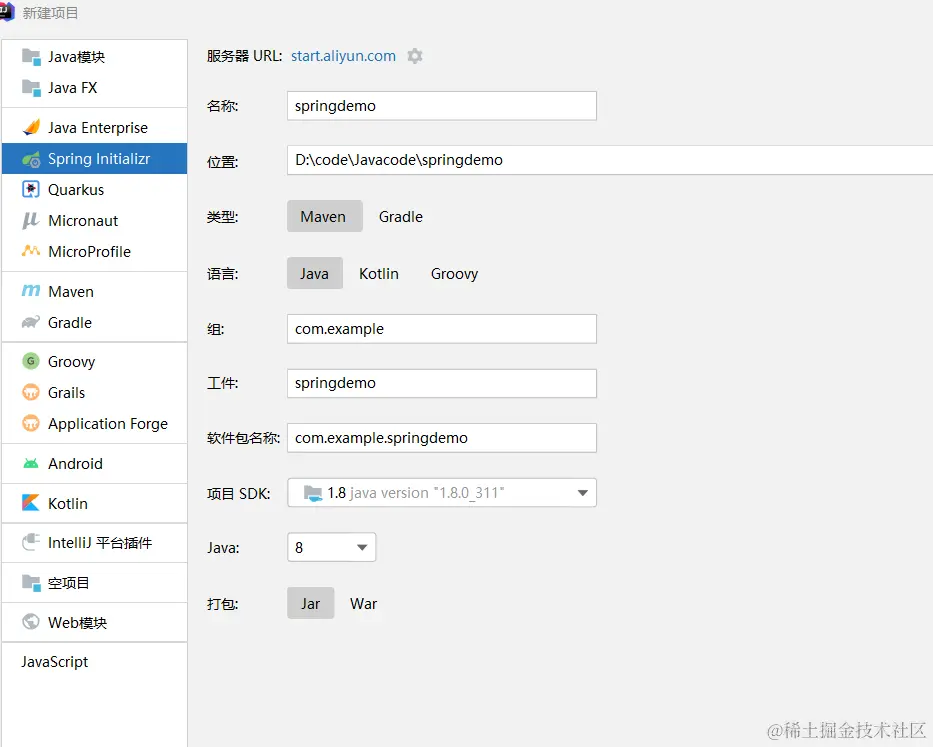
Task: Select Application Forge label in list
Action: 108,424
